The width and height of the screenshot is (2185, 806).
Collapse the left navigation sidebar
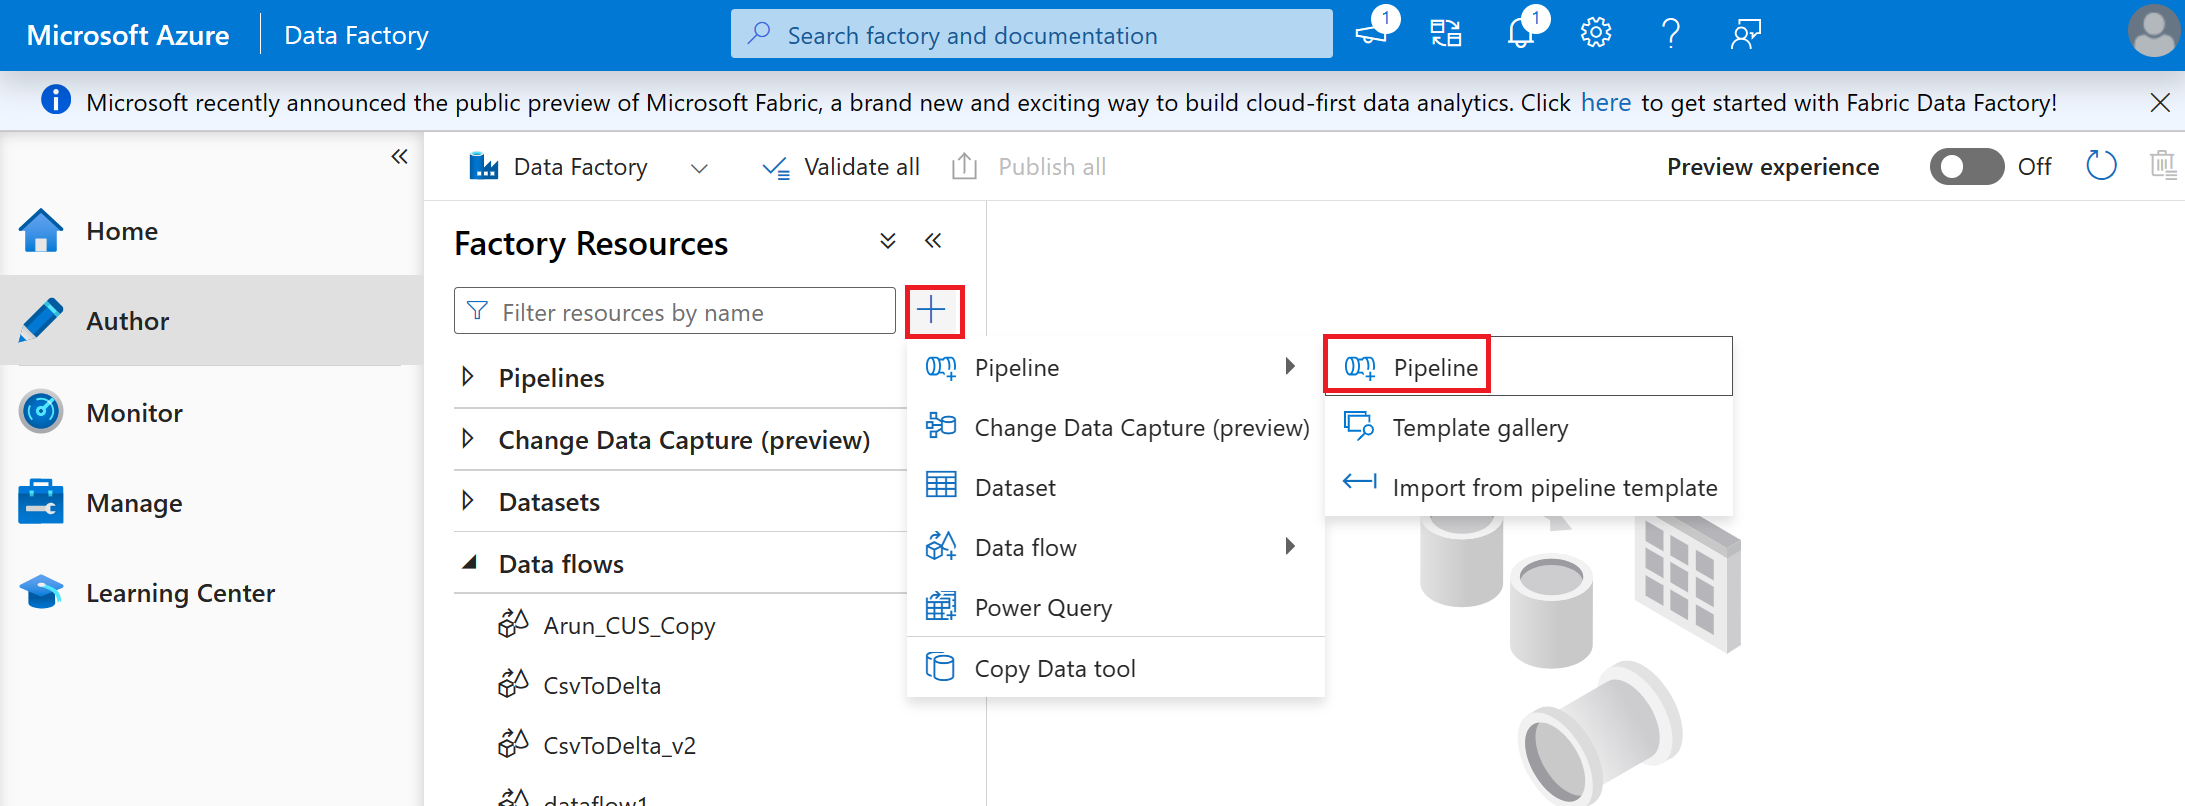[399, 156]
